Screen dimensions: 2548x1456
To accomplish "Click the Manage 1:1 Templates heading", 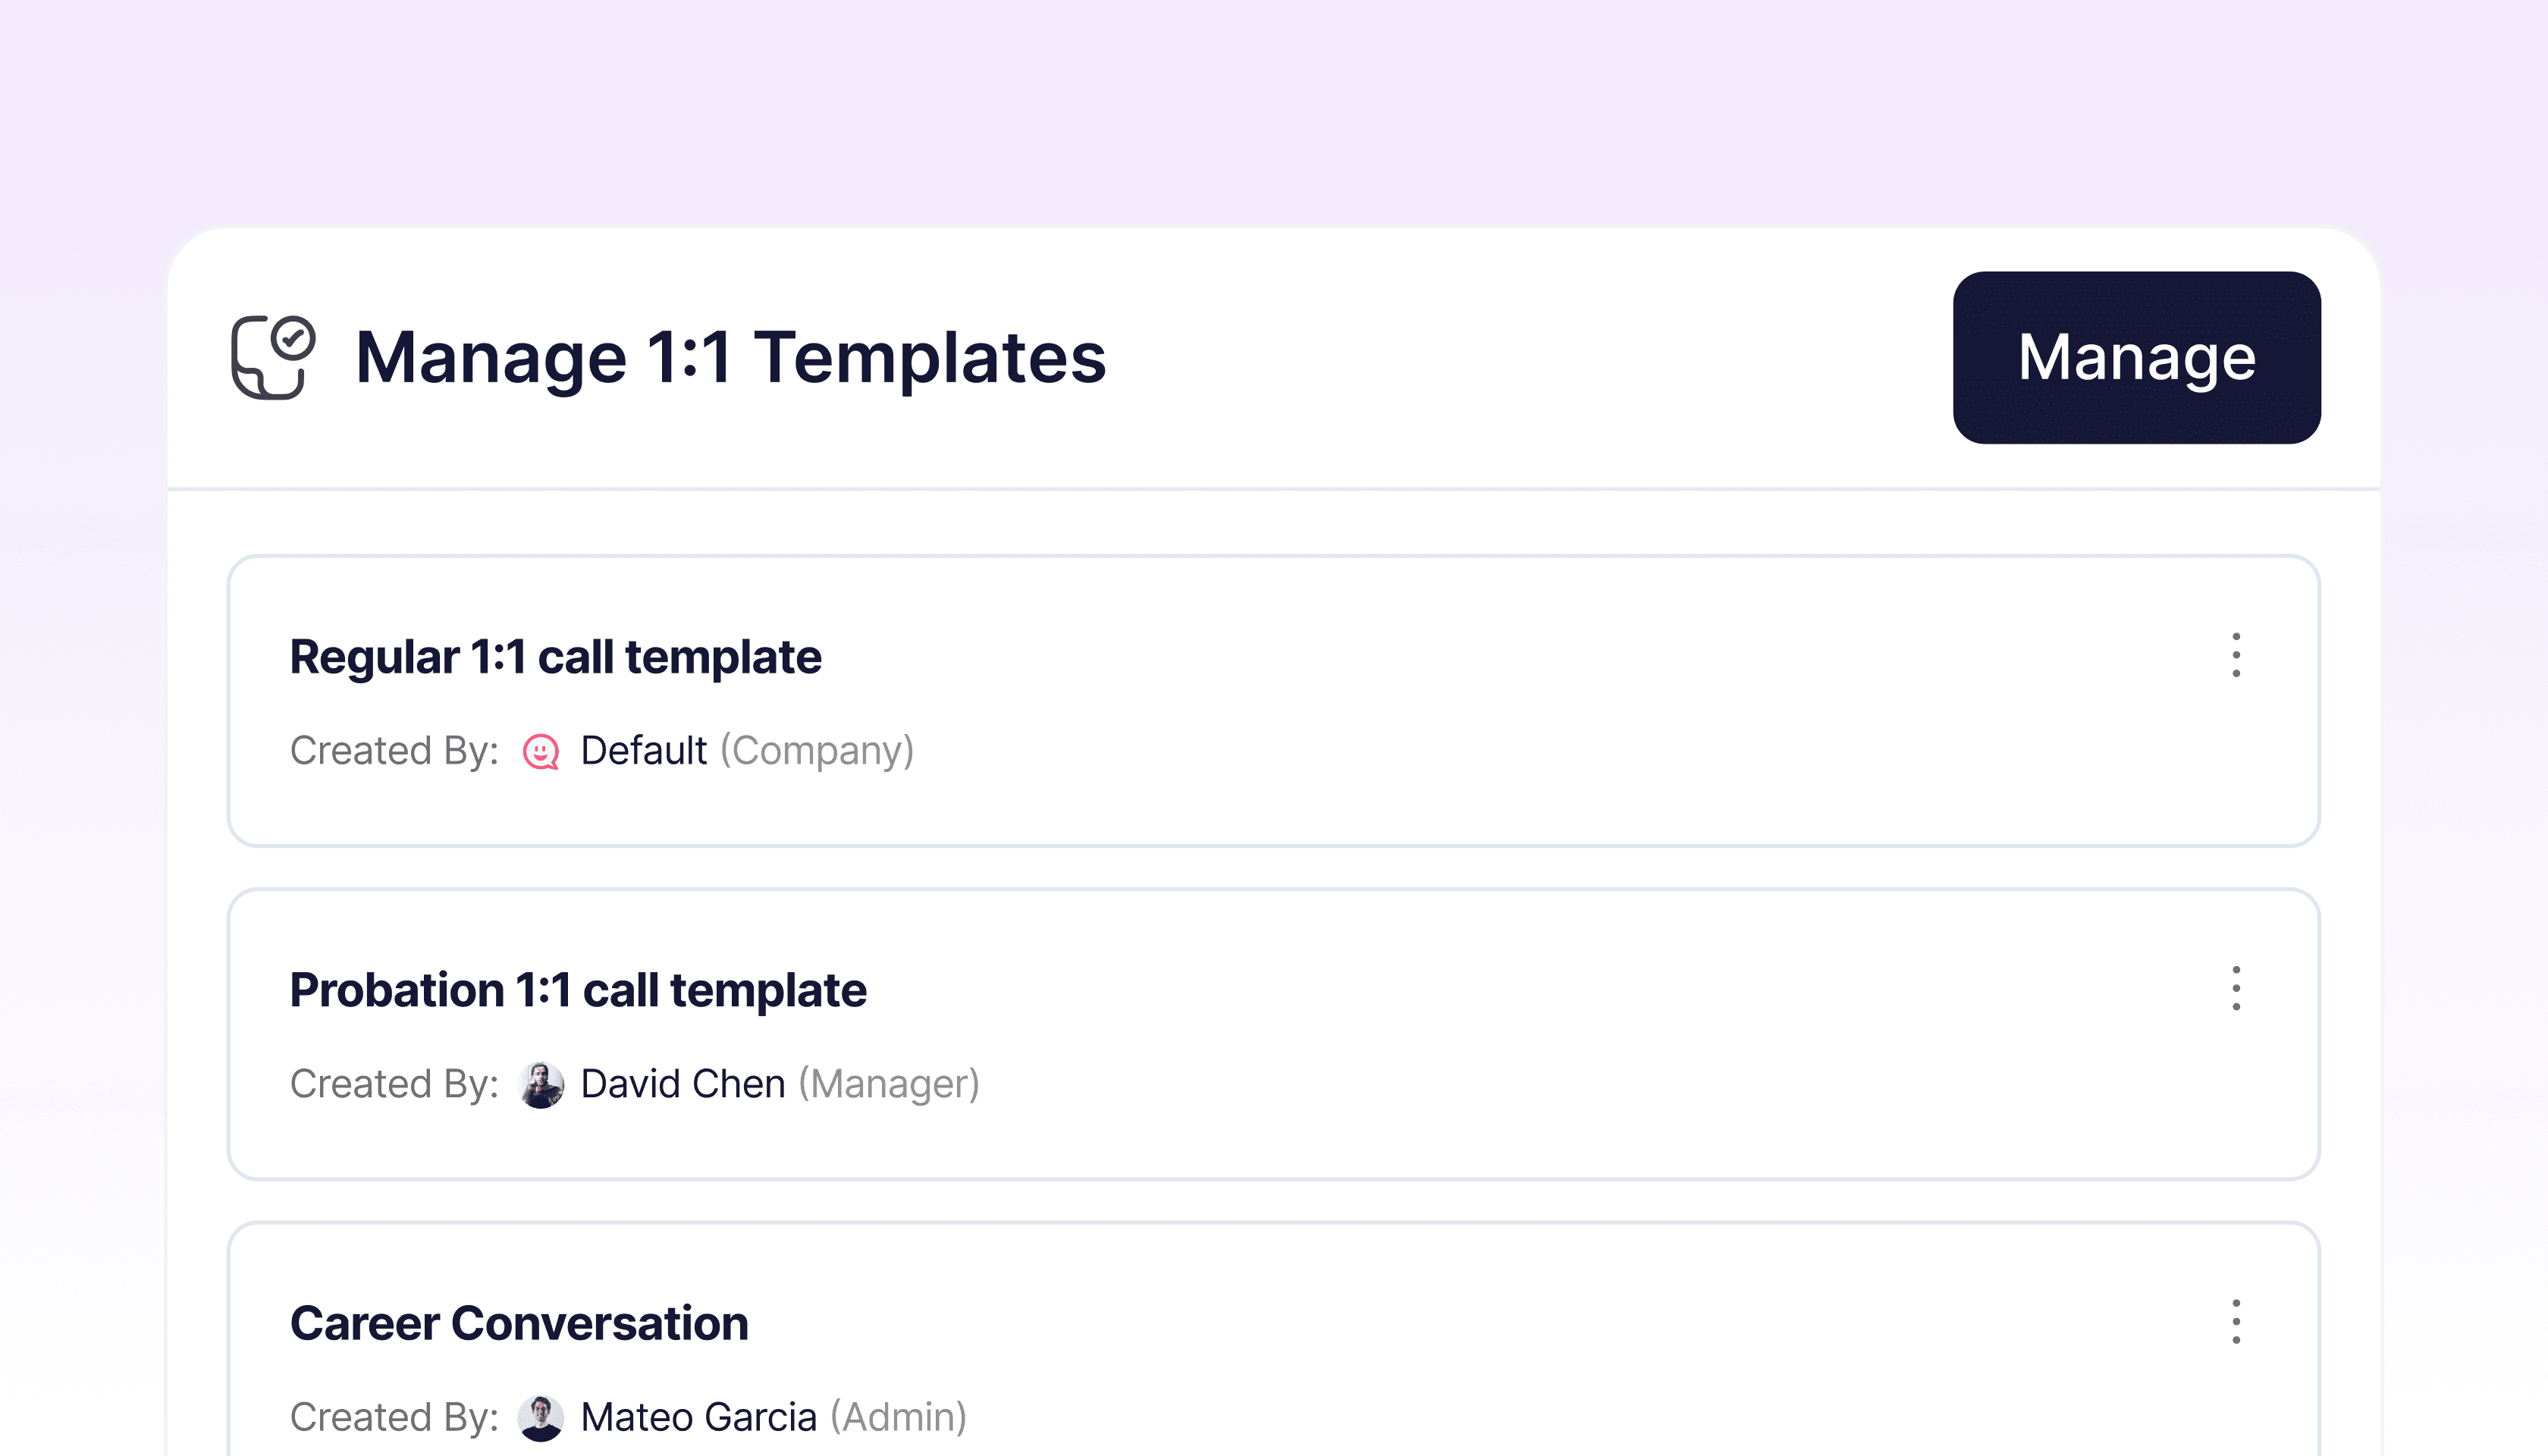I will coord(730,357).
